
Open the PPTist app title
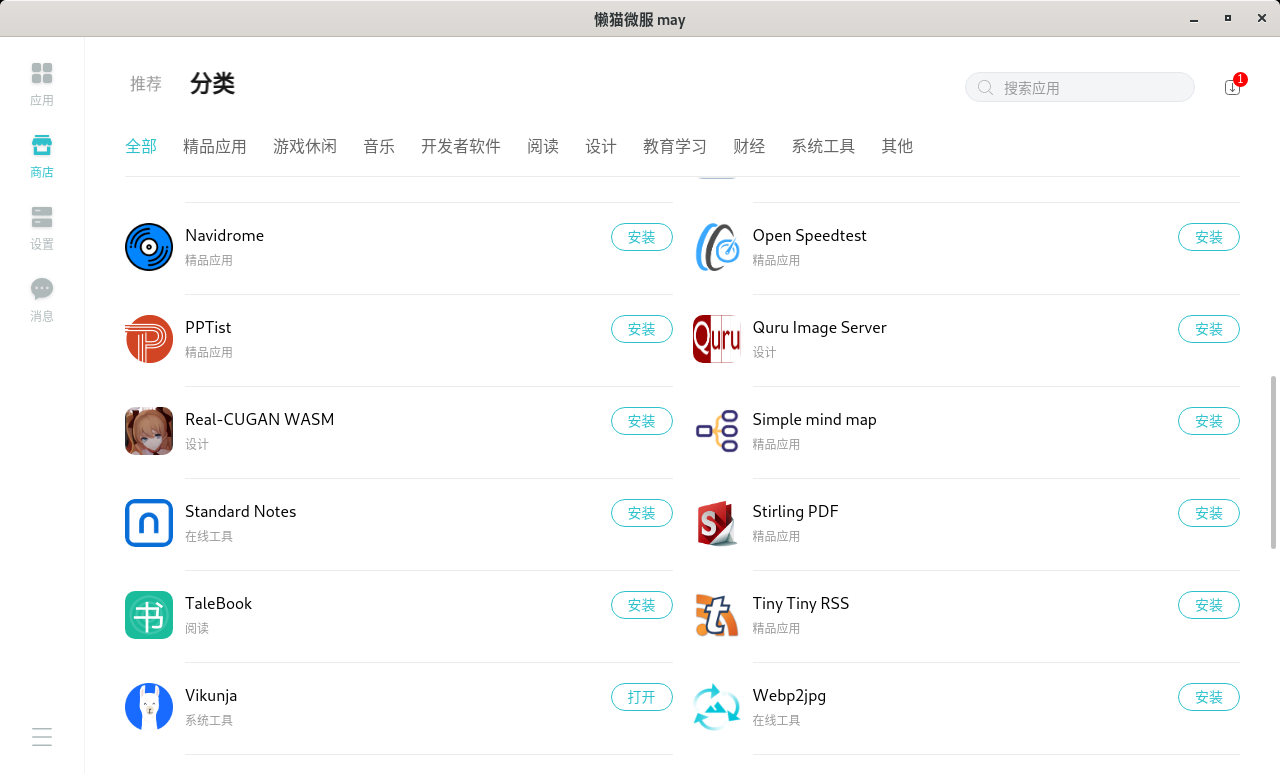point(208,327)
